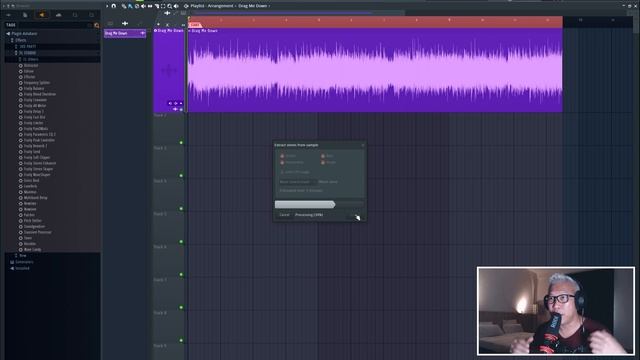Open Vocodex effect plugin entry
This screenshot has height=360, width=640.
(29, 244)
